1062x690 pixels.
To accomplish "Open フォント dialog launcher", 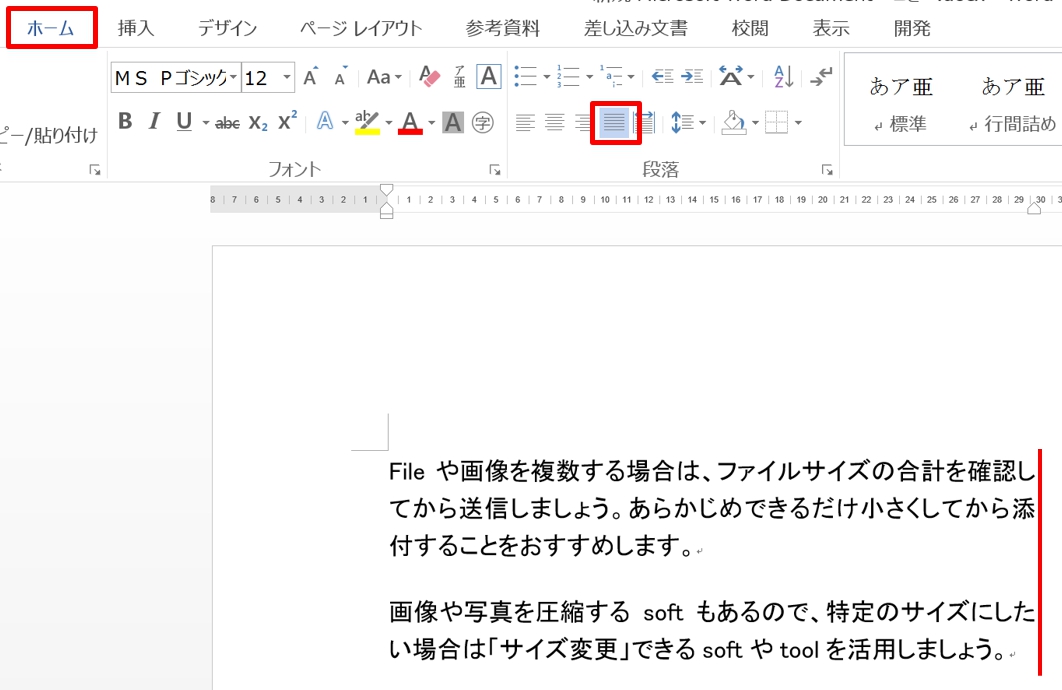I will [x=495, y=171].
